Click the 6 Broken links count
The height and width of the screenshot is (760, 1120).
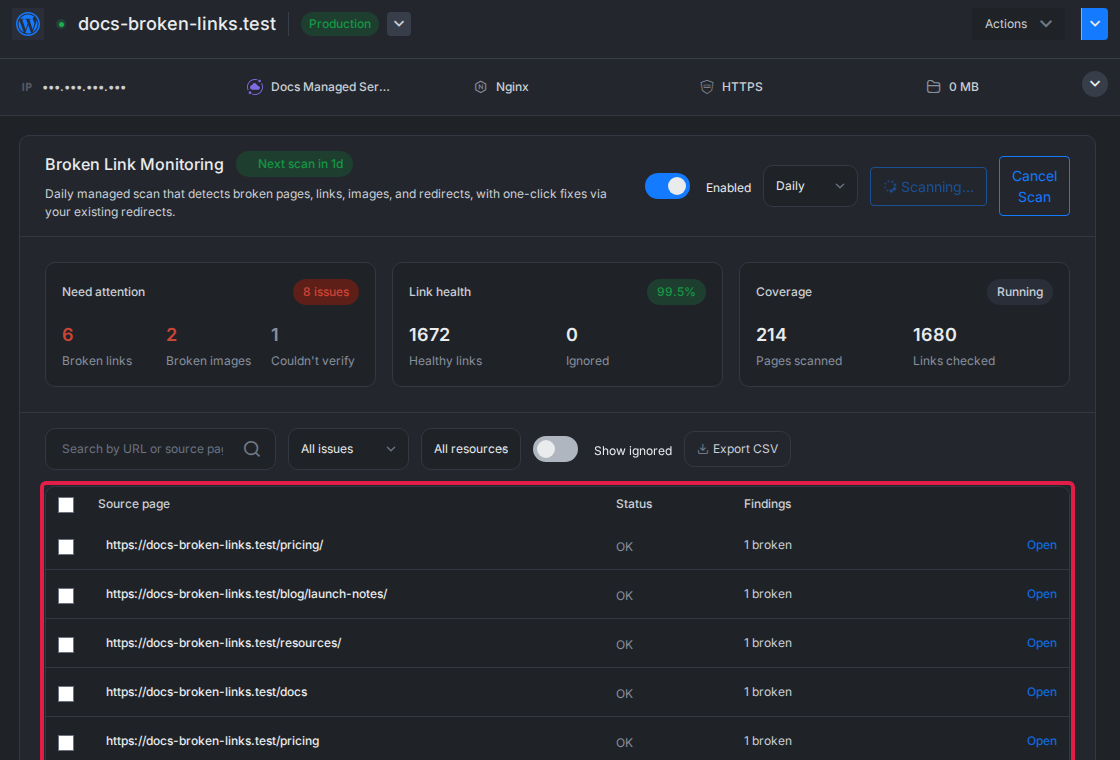68,334
